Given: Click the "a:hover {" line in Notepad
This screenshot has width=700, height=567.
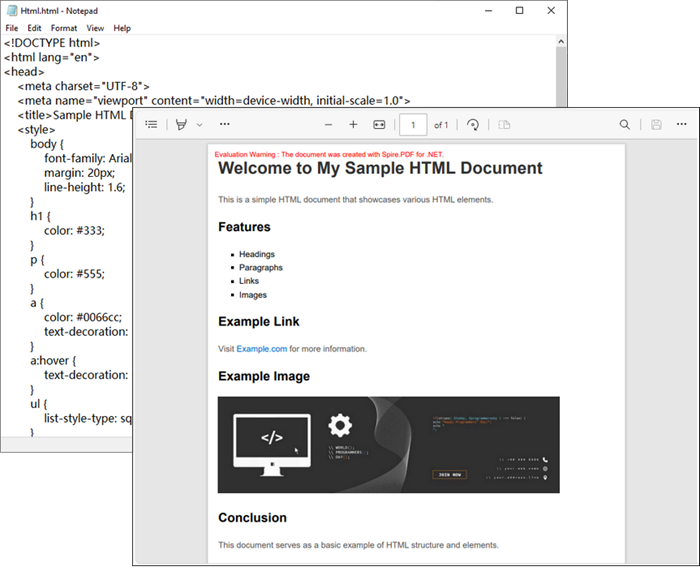Looking at the screenshot, I should [x=53, y=361].
